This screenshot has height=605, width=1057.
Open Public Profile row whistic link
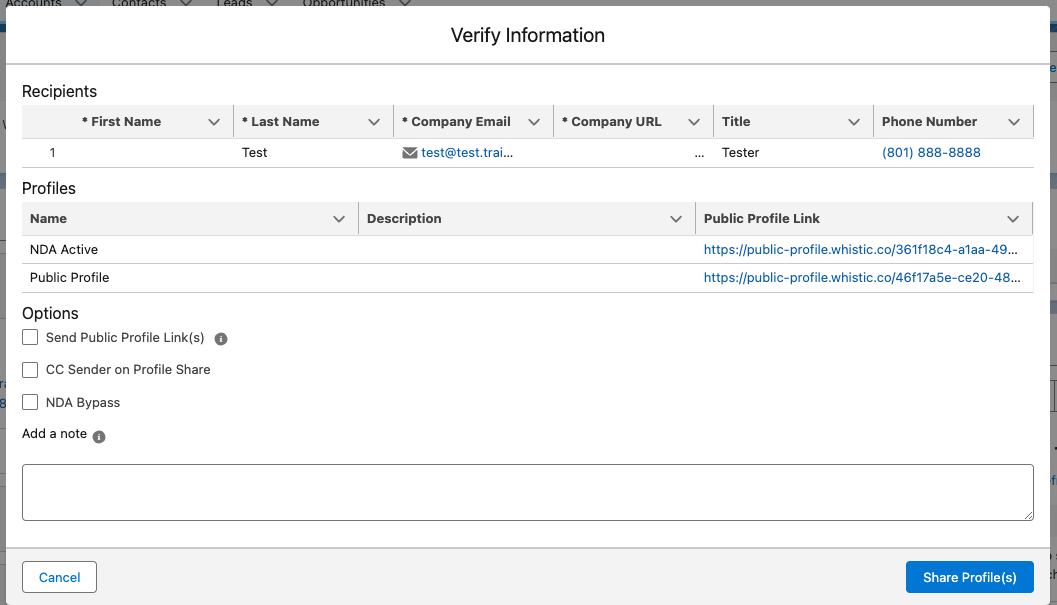[862, 277]
